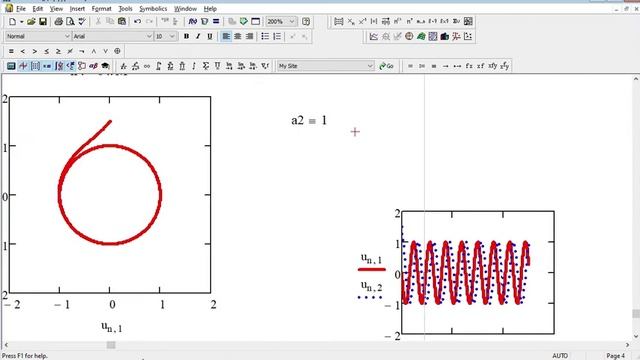Toggle bulleted list

[265, 36]
